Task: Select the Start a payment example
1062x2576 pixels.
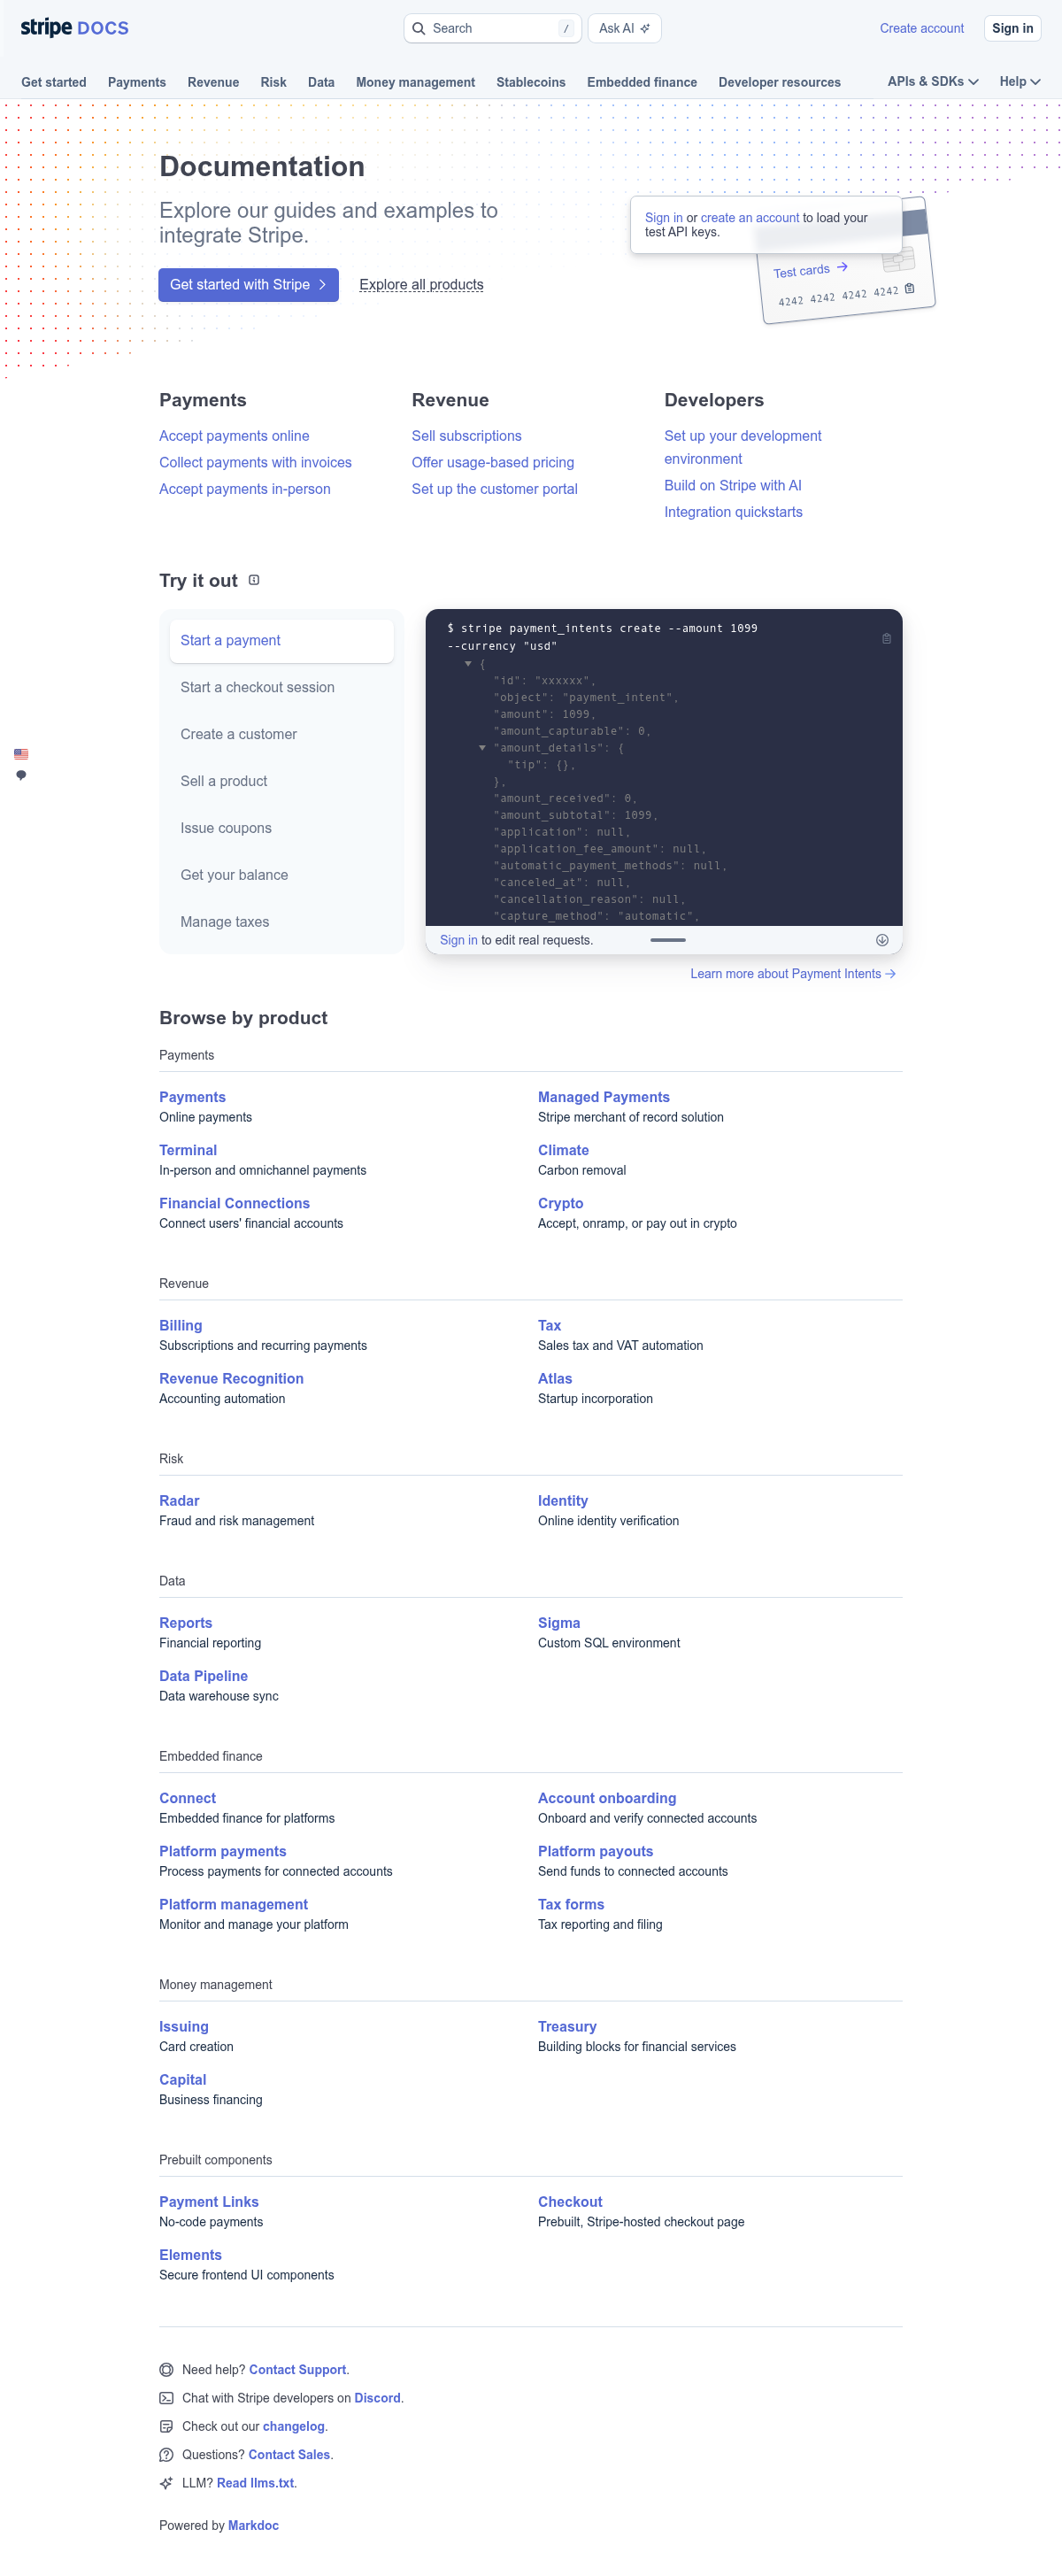Action: [281, 640]
